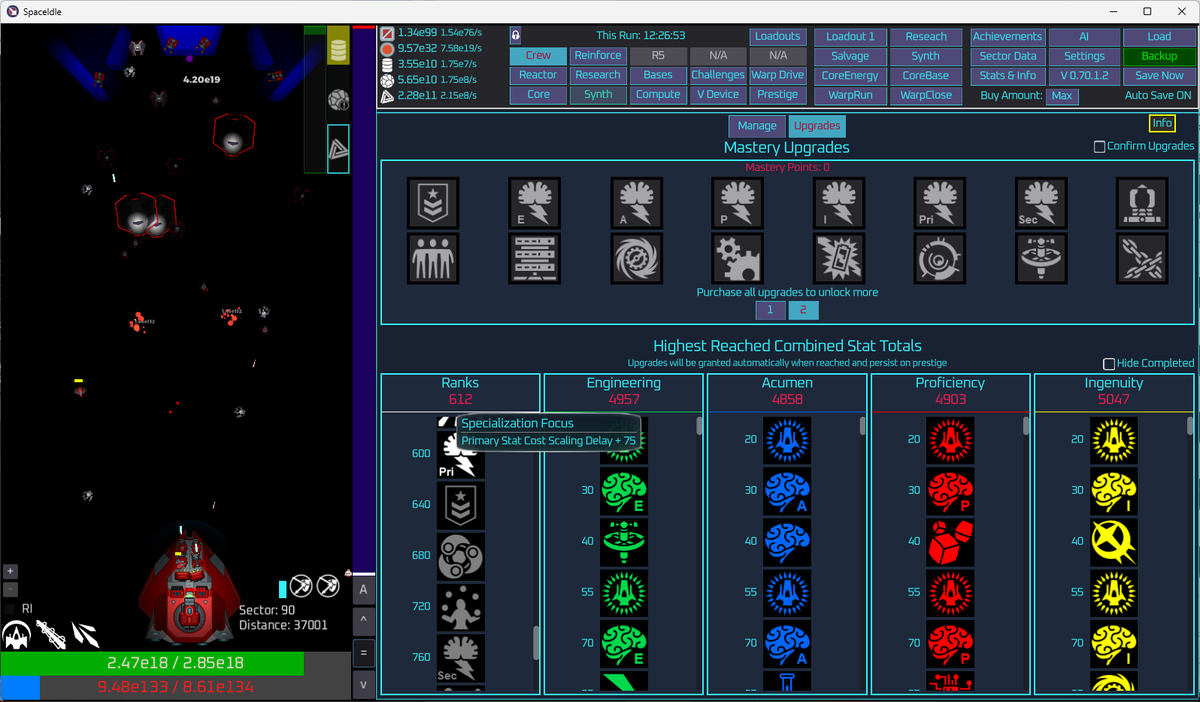
Task: Click the Ranks list scrollbar thumb
Action: tap(536, 643)
